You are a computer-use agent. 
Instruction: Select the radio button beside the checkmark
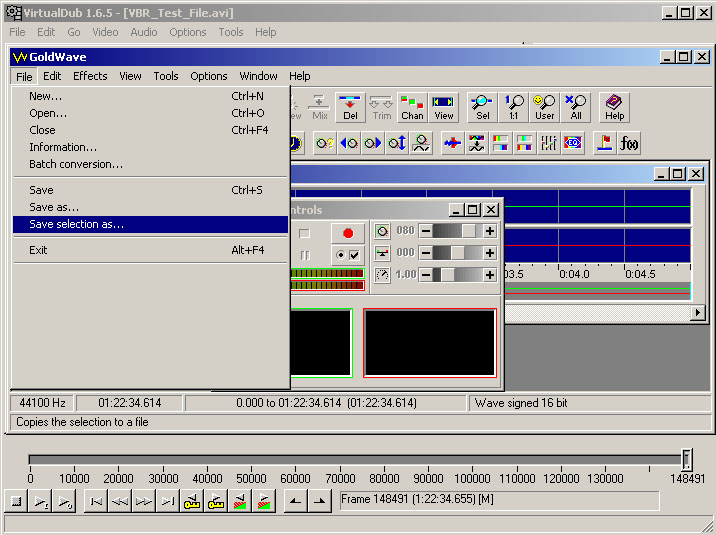[340, 255]
